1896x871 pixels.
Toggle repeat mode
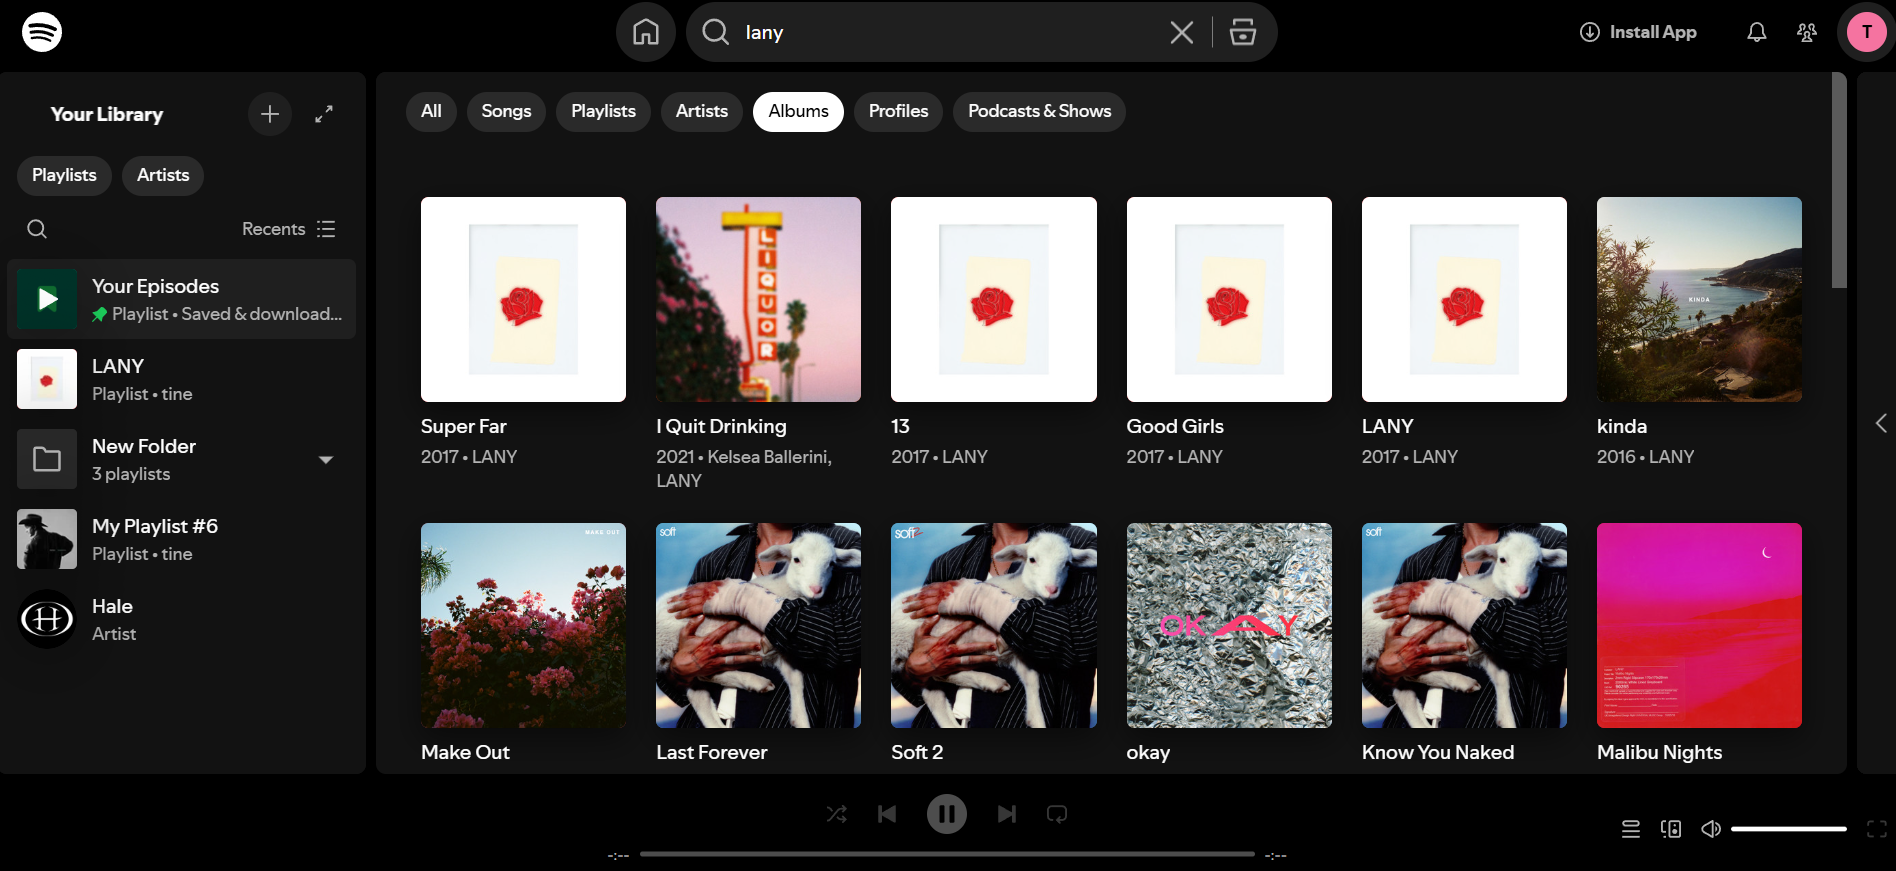[1057, 814]
